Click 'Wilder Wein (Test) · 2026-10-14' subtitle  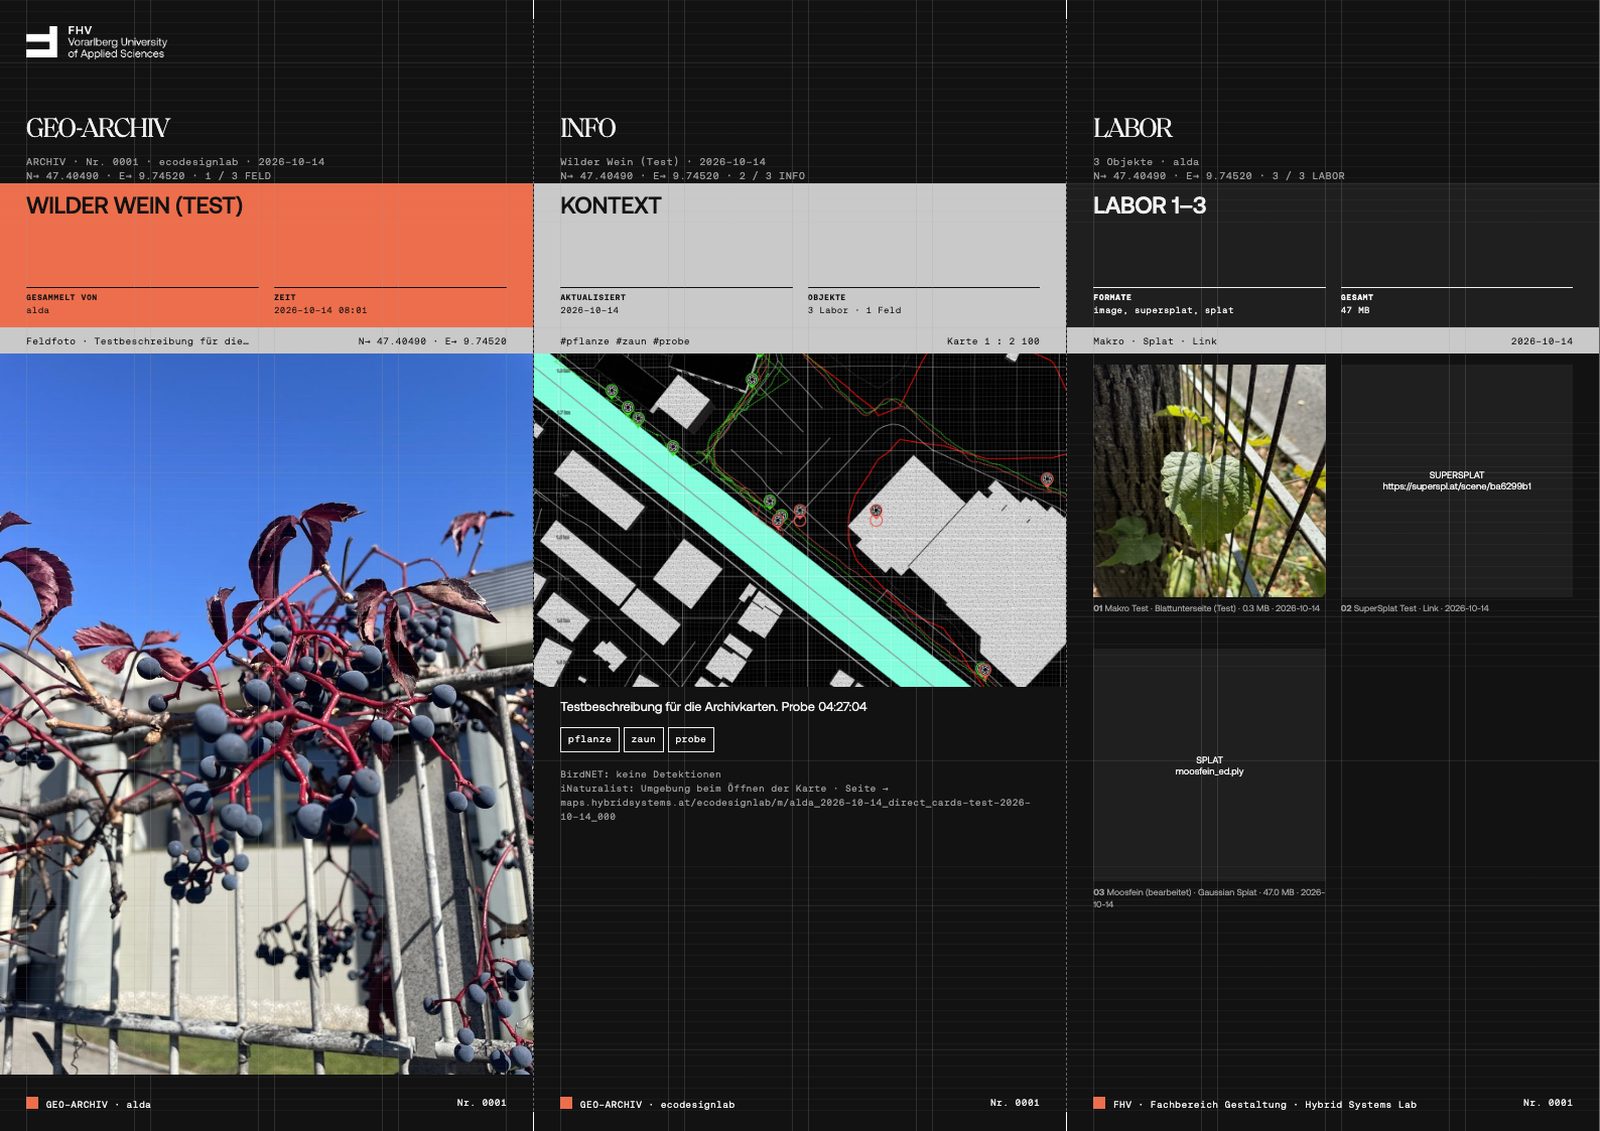click(663, 161)
